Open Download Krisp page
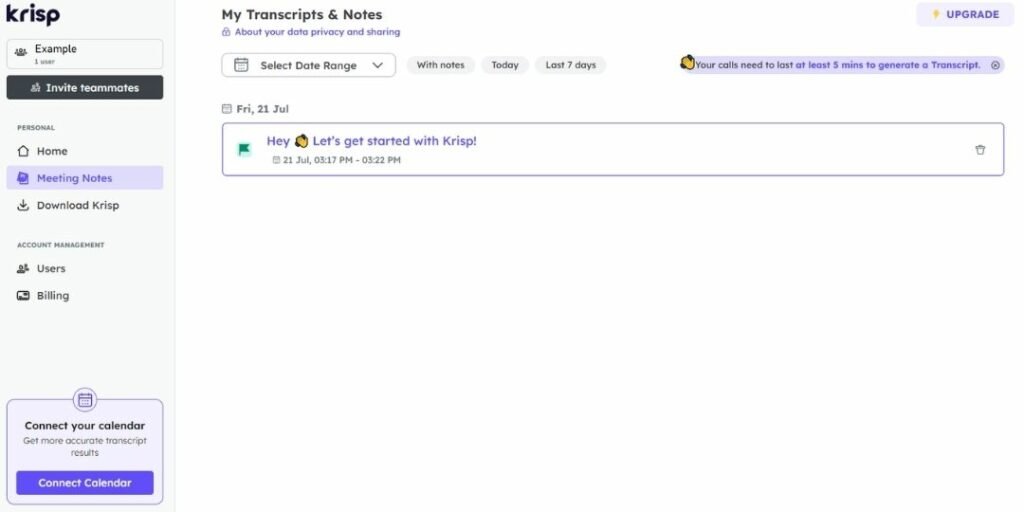Viewport: 1024px width, 512px height. coord(85,205)
